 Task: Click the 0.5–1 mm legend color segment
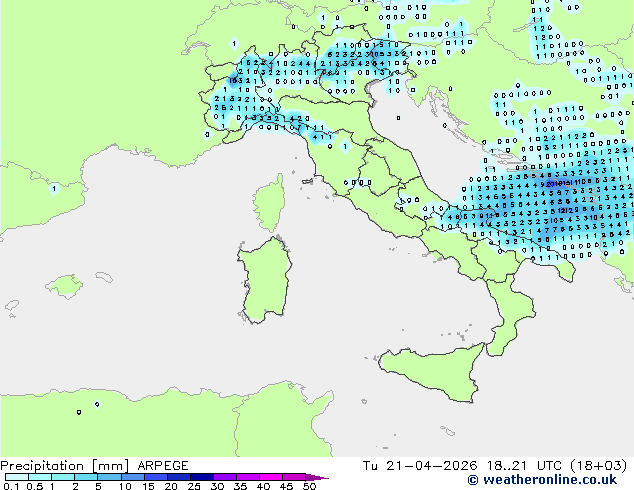(x=40, y=477)
